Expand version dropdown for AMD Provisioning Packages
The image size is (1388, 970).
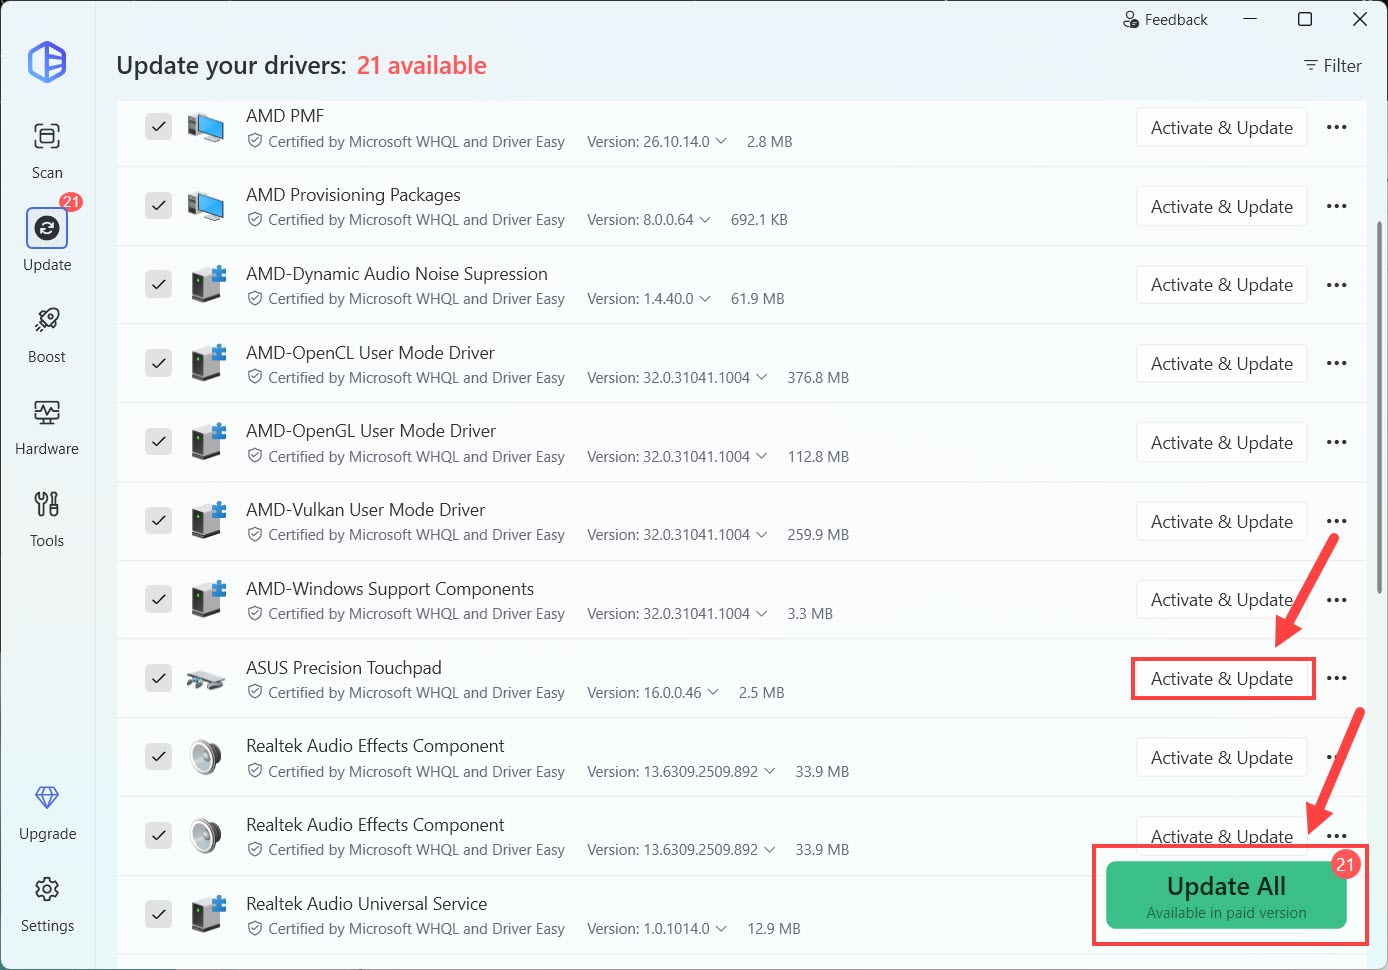click(705, 219)
